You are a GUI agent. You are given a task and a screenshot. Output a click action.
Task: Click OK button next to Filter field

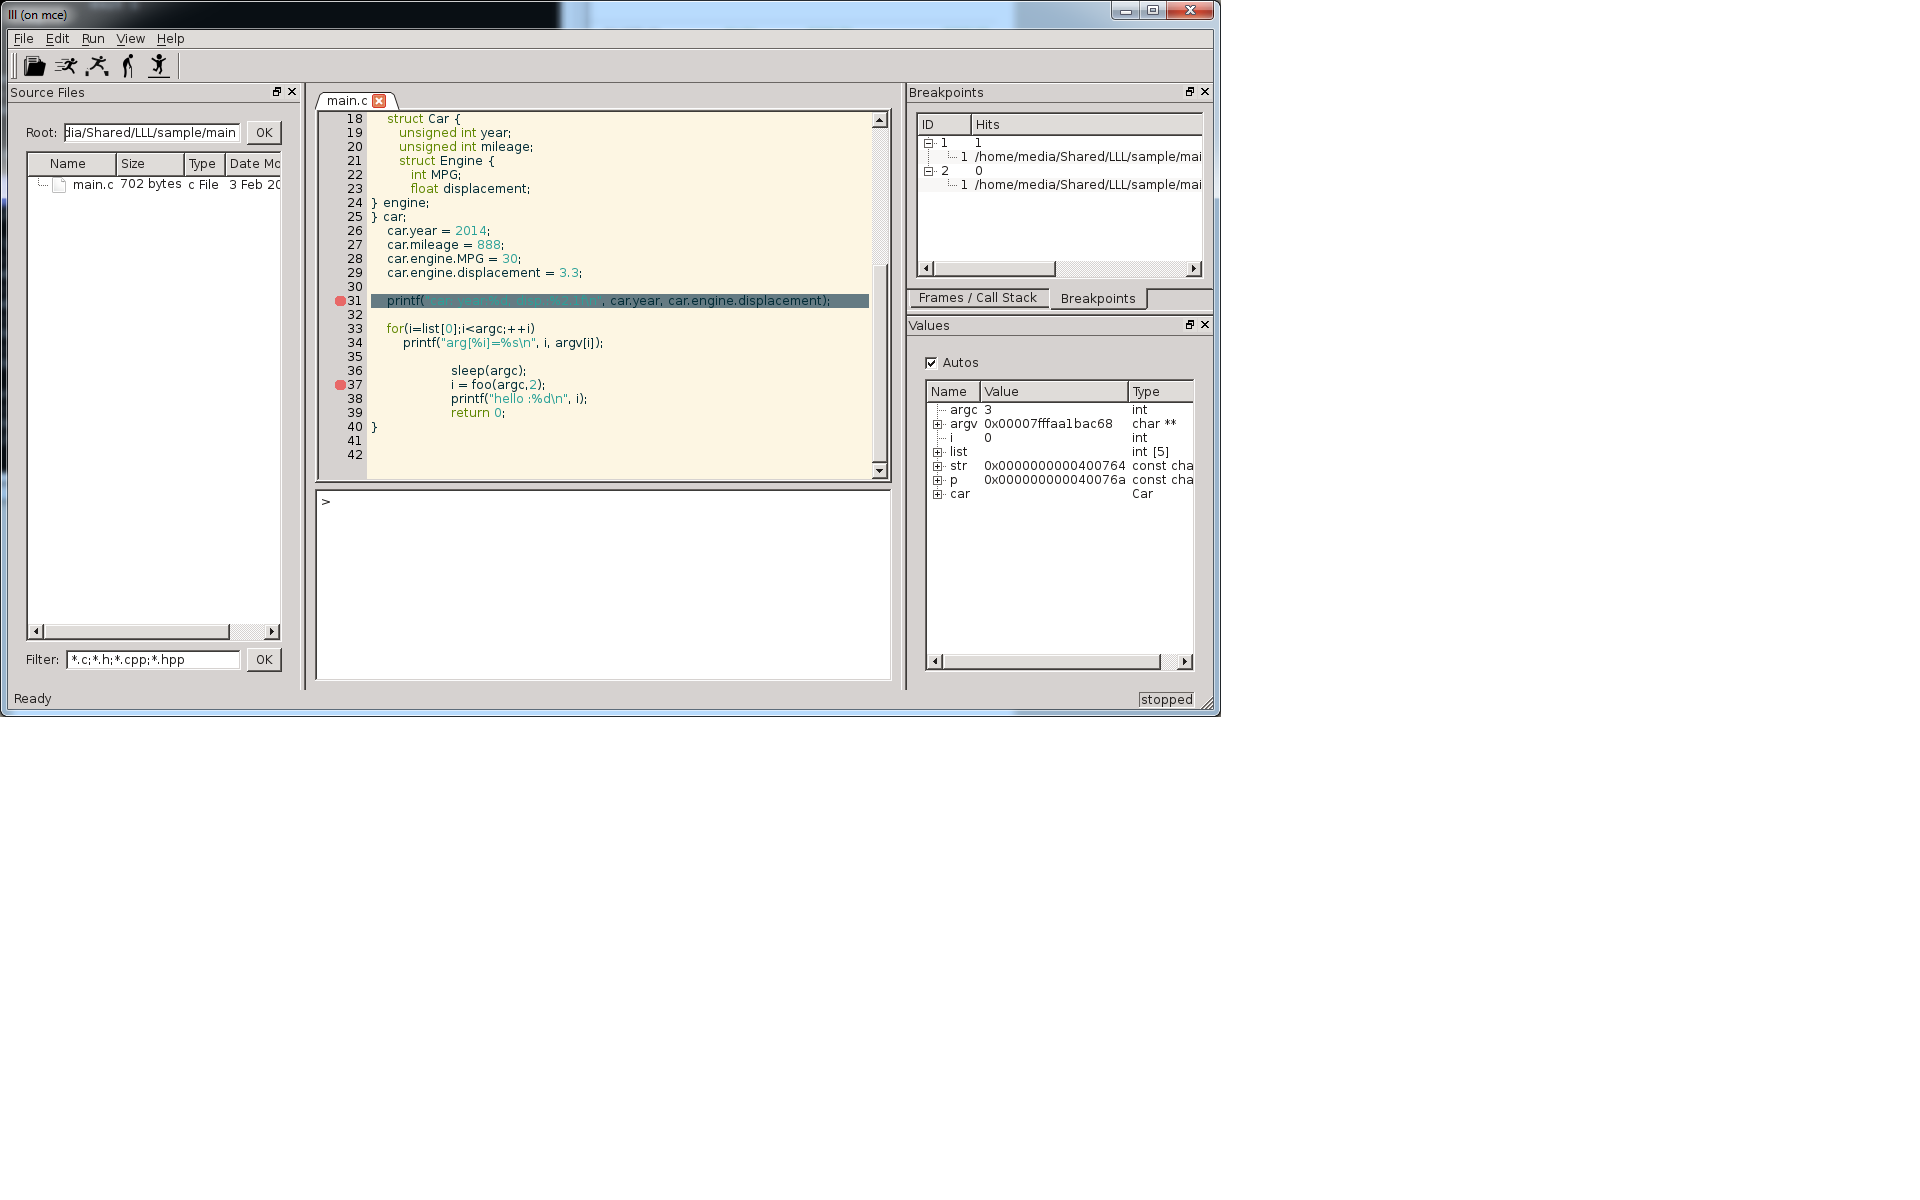[264, 660]
